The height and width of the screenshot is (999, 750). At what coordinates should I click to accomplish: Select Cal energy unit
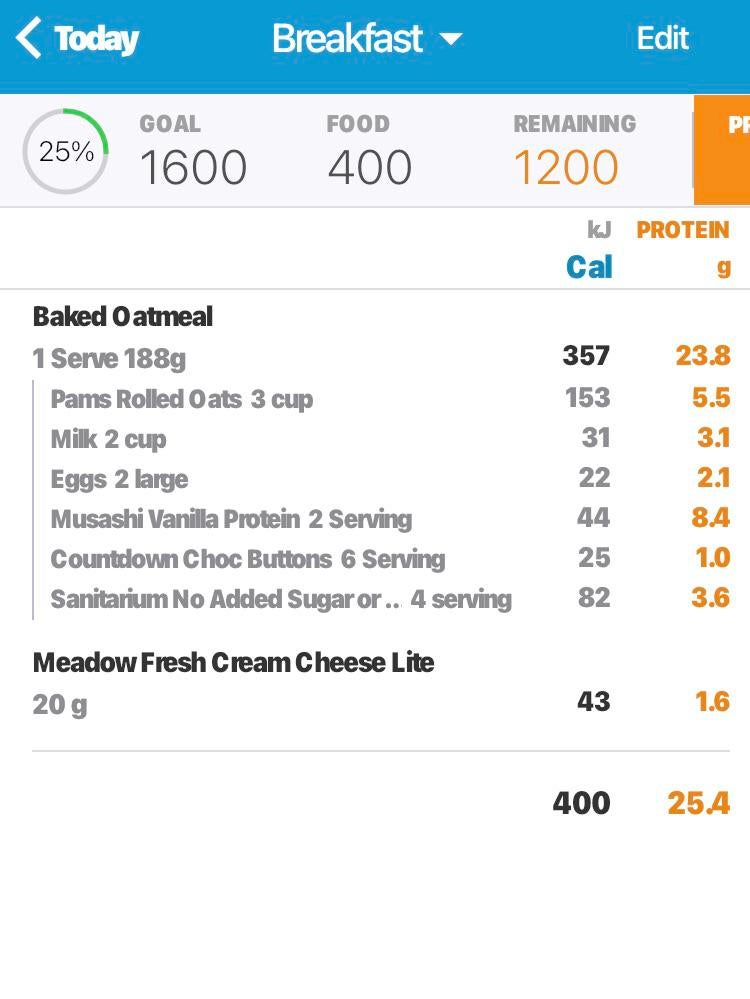pos(589,267)
